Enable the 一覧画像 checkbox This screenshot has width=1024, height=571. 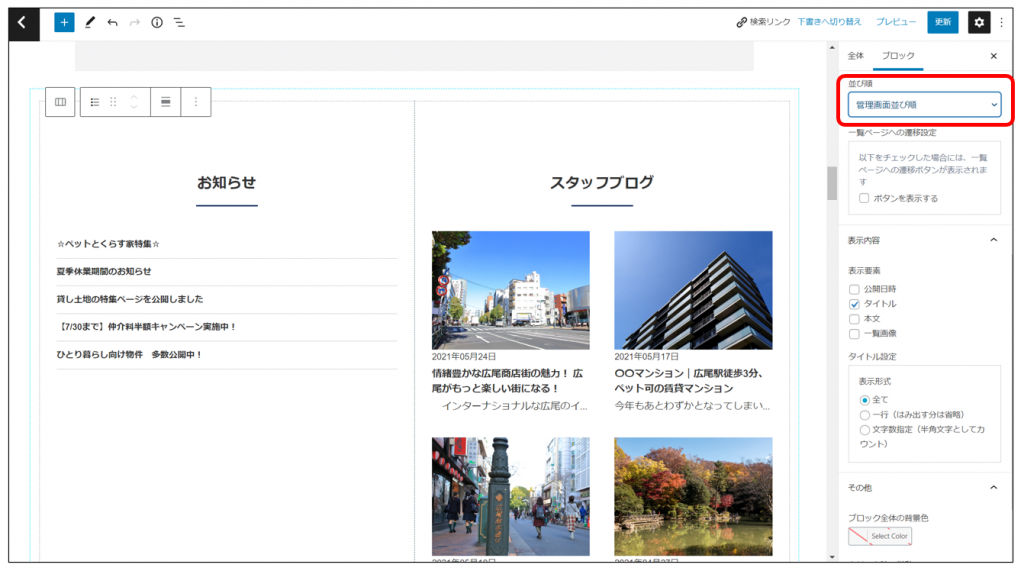pos(854,334)
